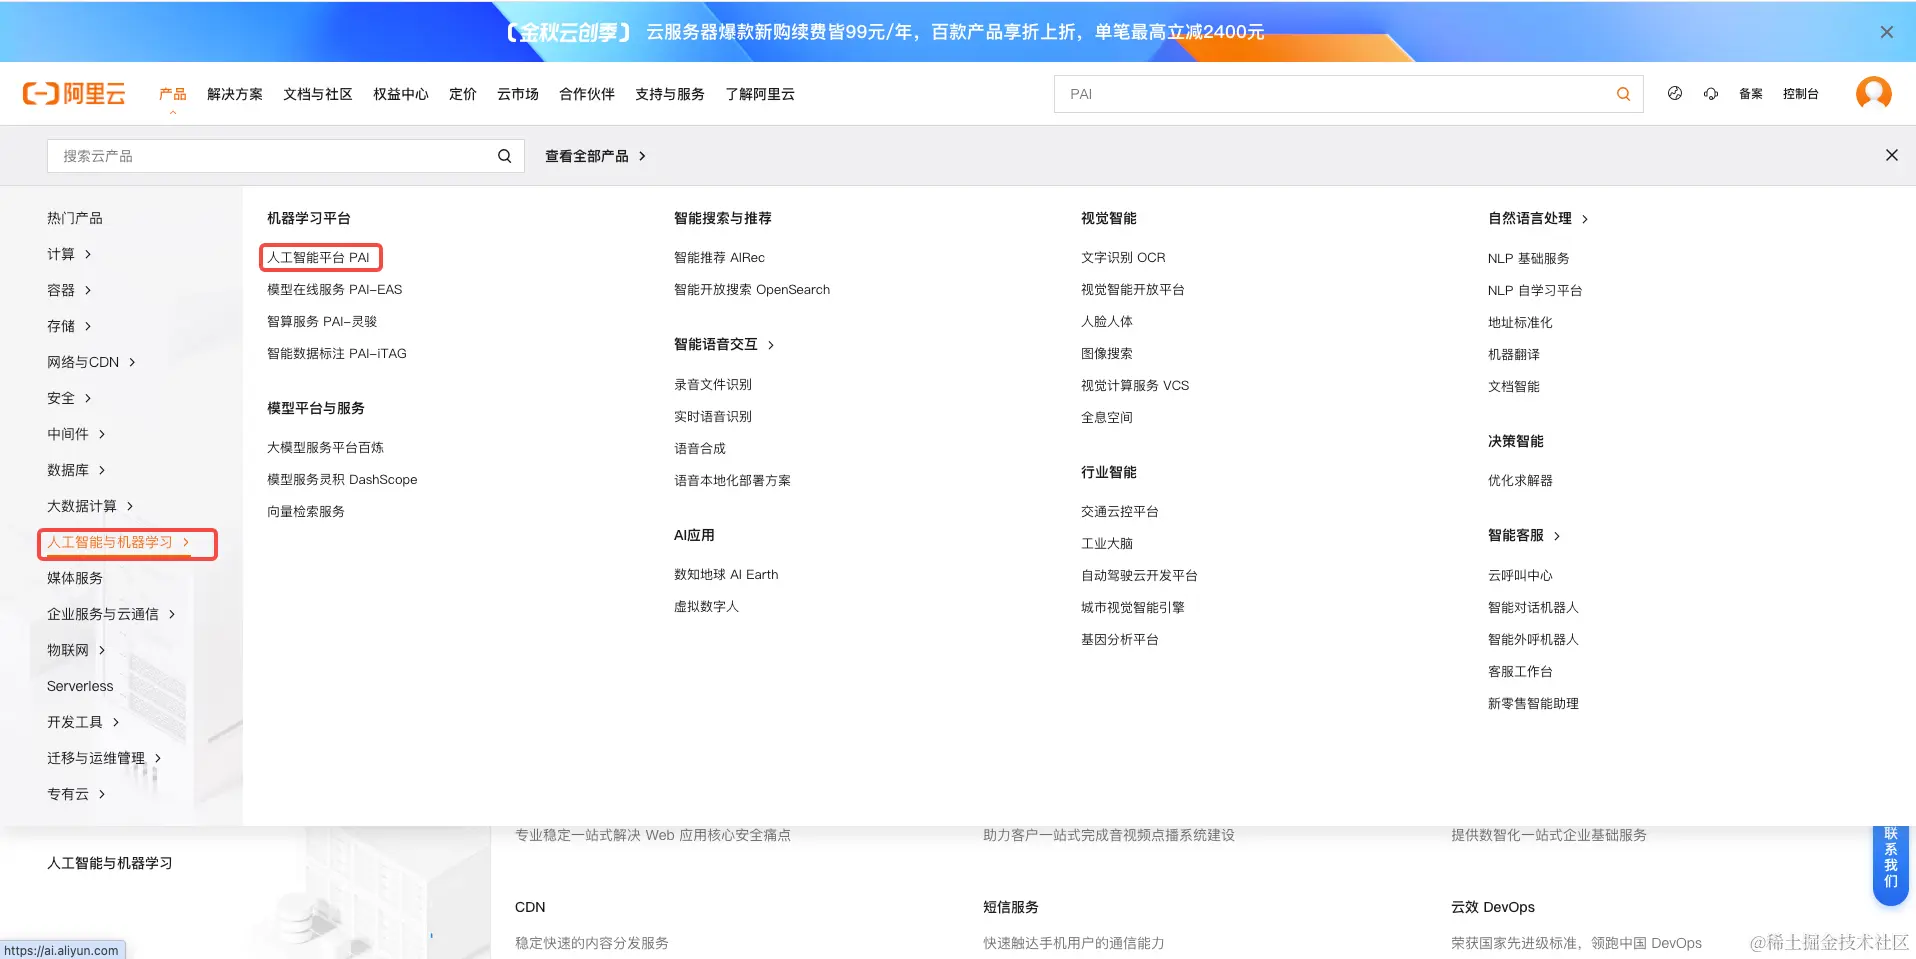The height and width of the screenshot is (959, 1916).
Task: Open 大模型服务平台百炼 link
Action: [325, 447]
